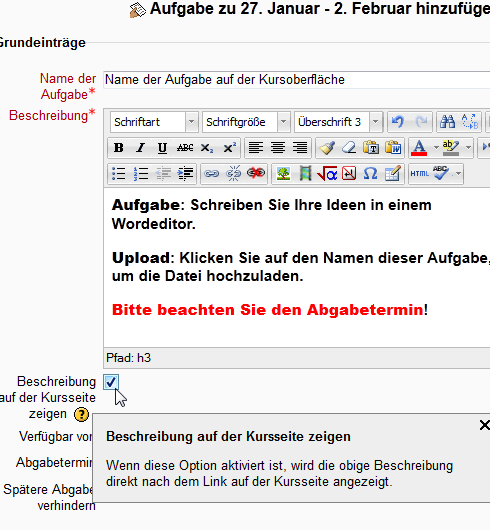The width and height of the screenshot is (490, 530).
Task: Insert an unordered bullet list
Action: pyautogui.click(x=119, y=174)
